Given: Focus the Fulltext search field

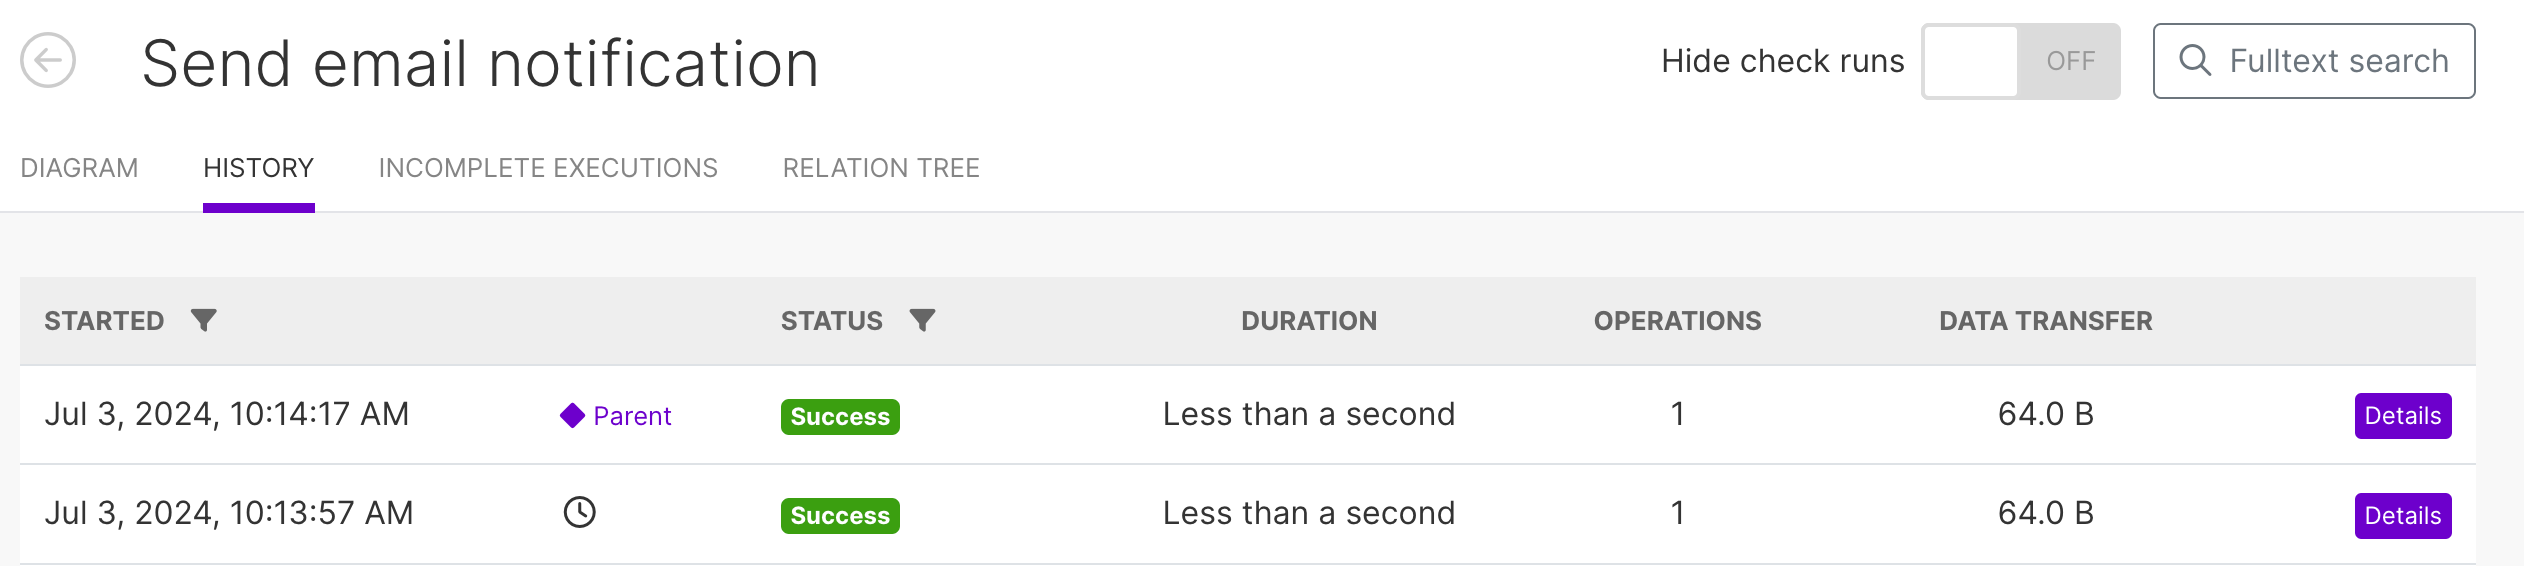Looking at the screenshot, I should 2338,61.
